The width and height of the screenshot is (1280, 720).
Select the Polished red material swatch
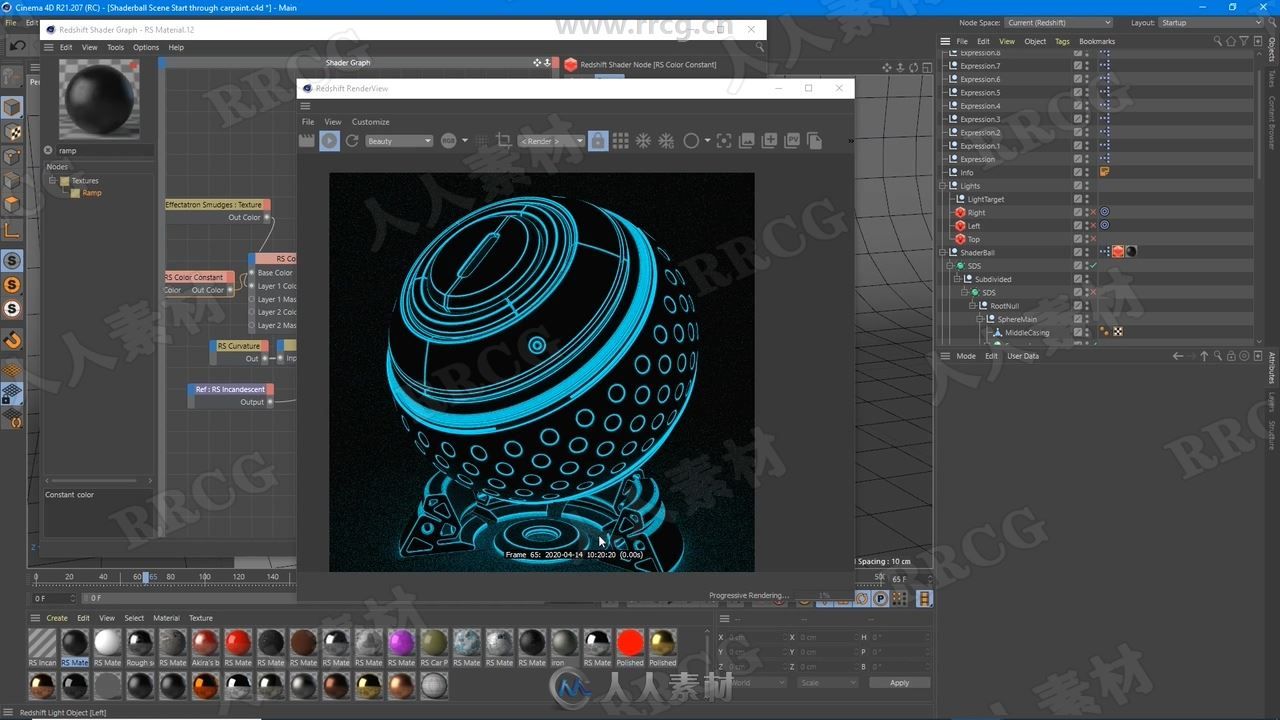tap(630, 642)
